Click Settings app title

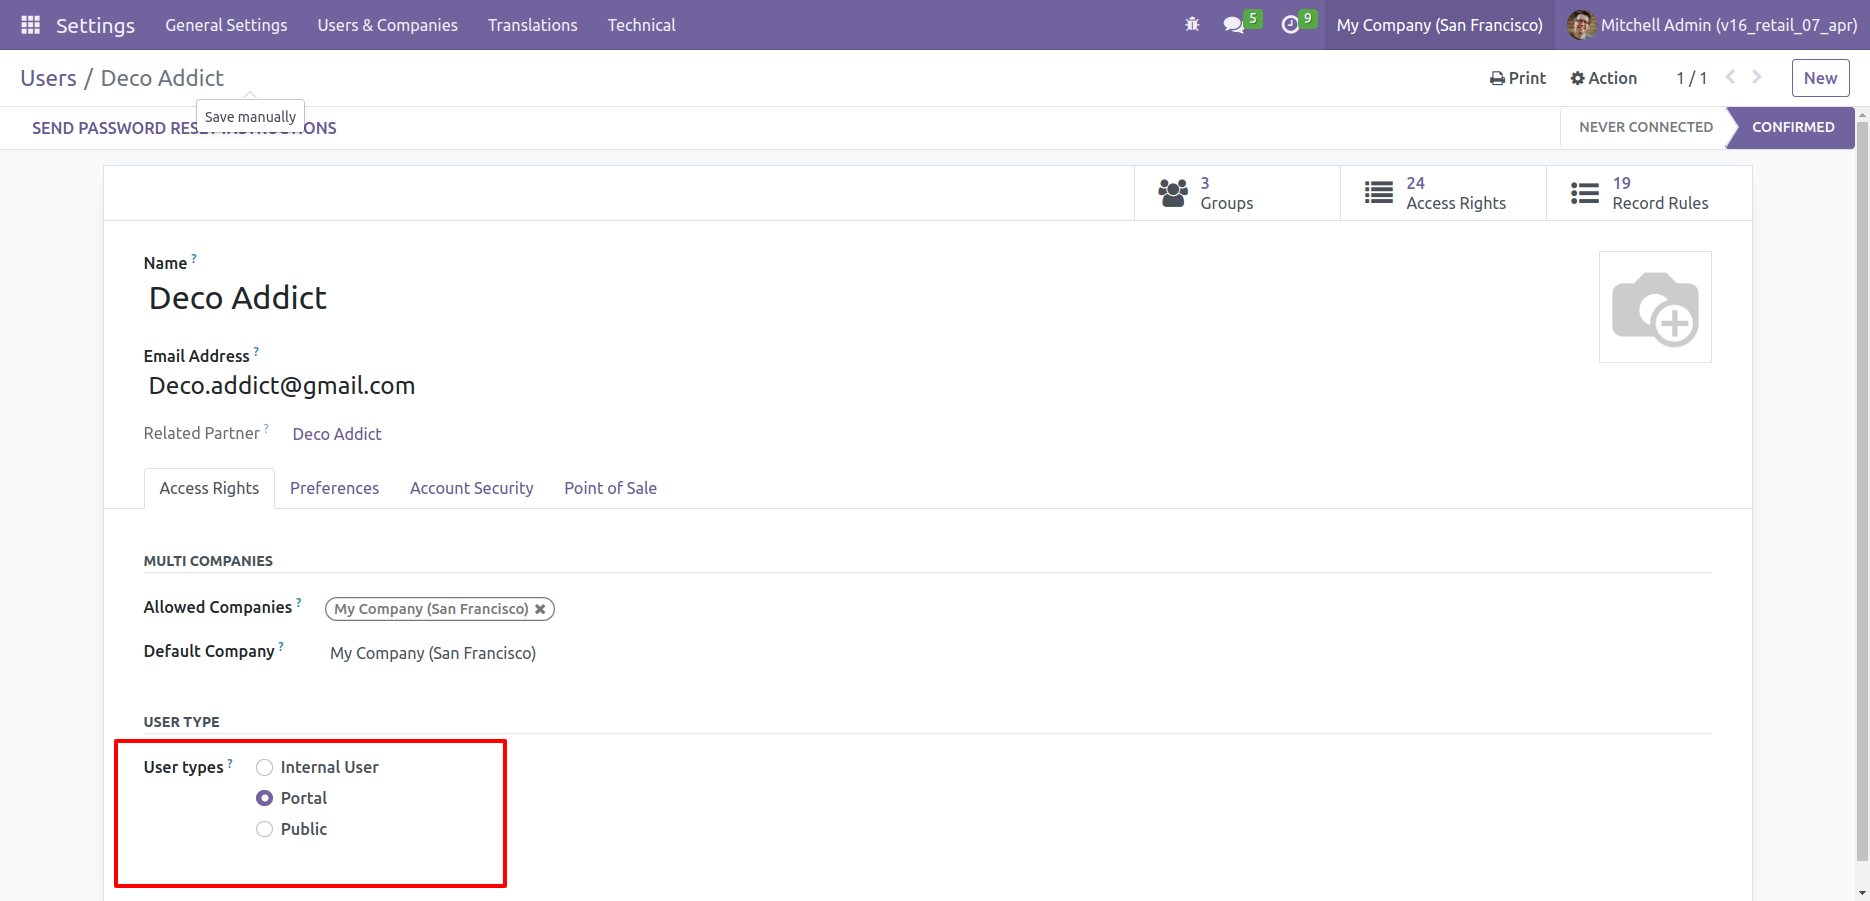point(95,25)
